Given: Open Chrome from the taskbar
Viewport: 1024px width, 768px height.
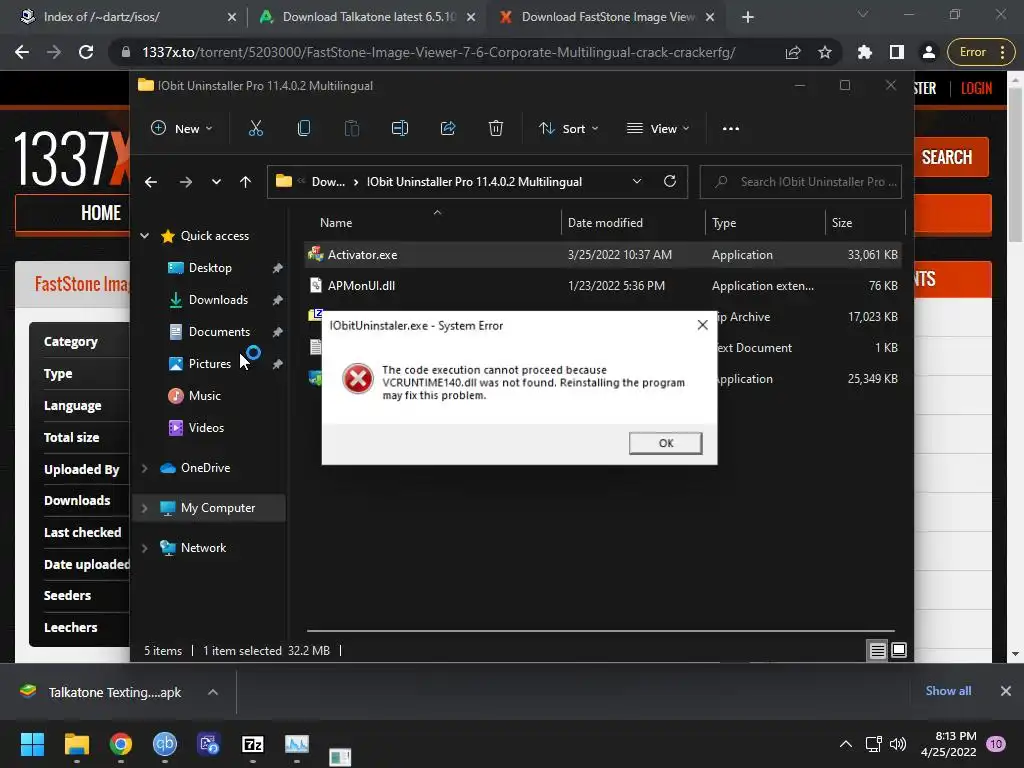Looking at the screenshot, I should click(x=121, y=744).
